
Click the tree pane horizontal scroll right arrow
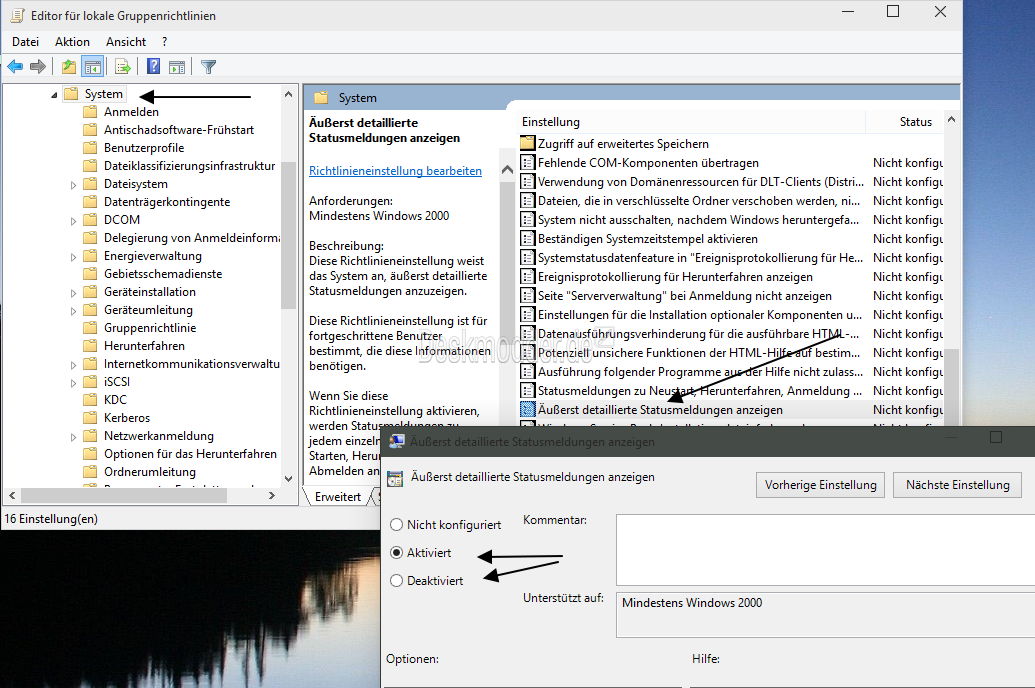point(271,495)
